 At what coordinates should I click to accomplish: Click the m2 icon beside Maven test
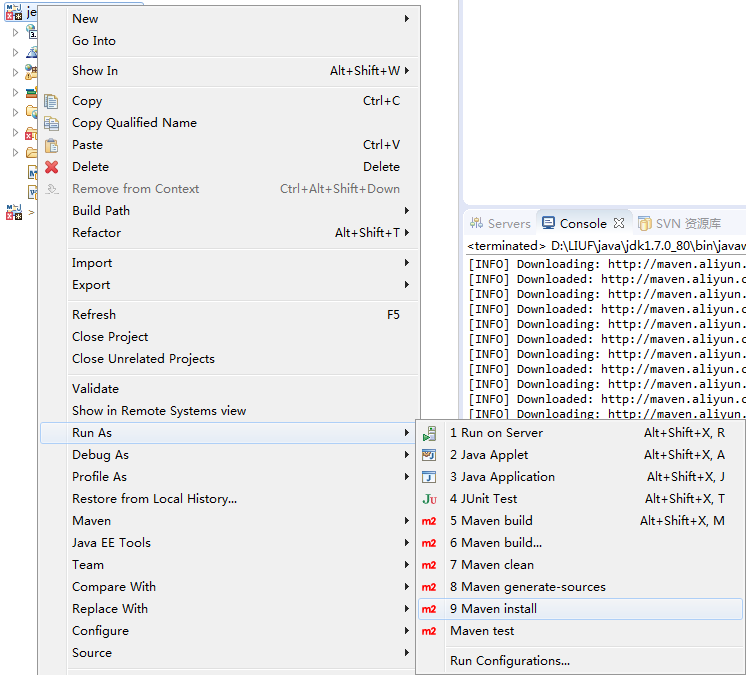429,631
